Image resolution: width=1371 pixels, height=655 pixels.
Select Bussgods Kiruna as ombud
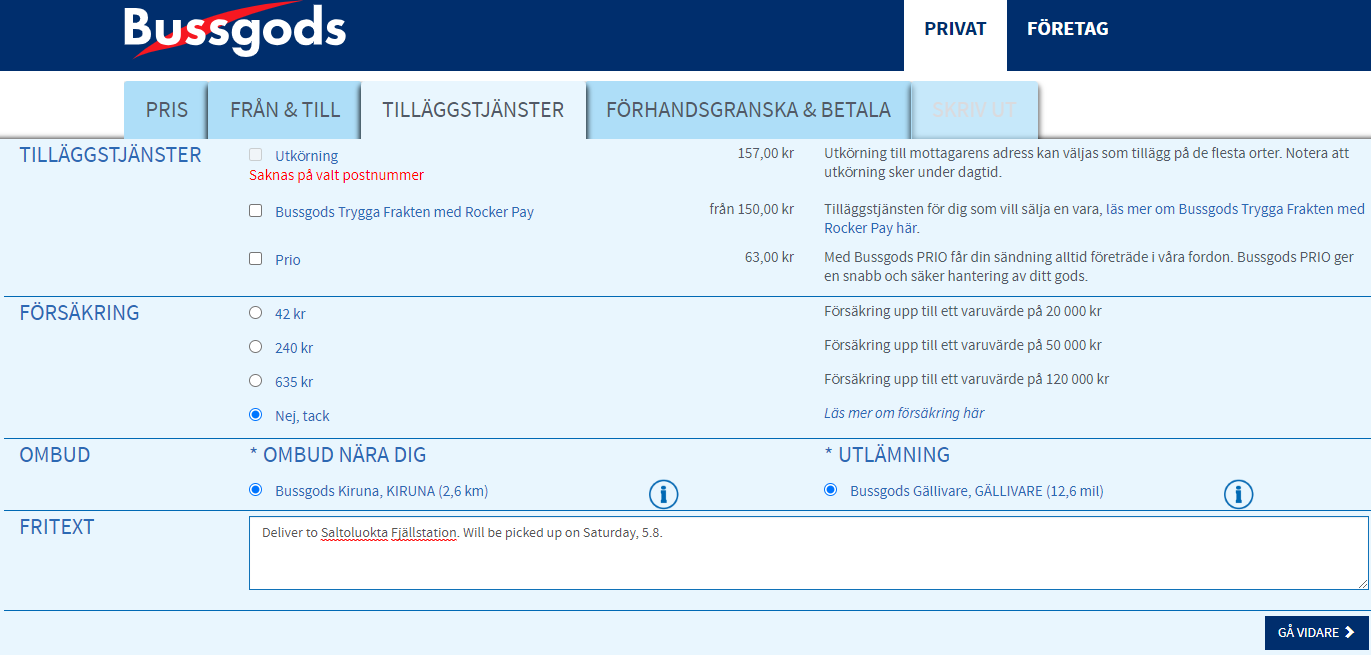click(256, 490)
